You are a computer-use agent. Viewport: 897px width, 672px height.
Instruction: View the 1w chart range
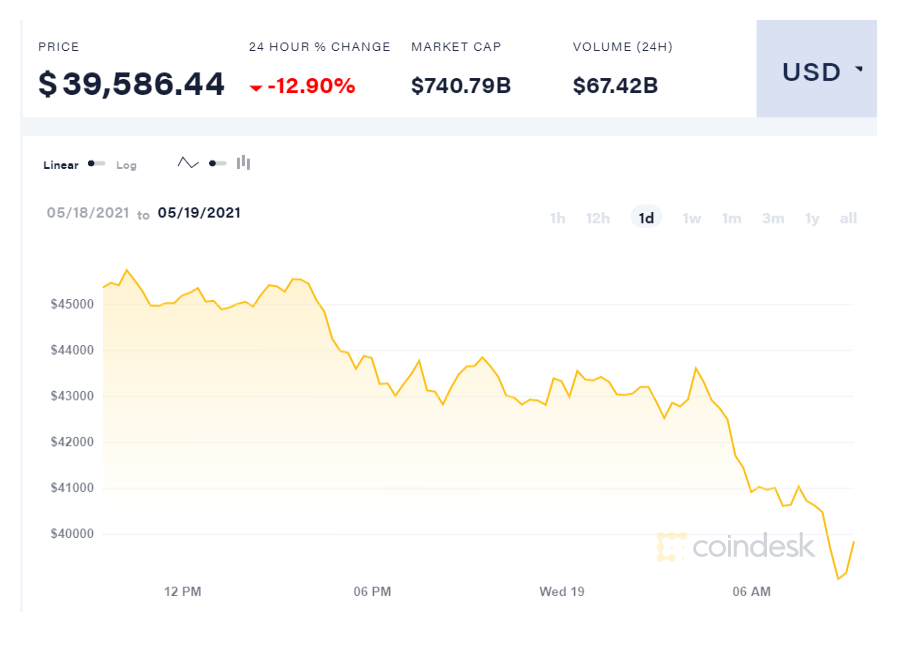click(x=691, y=217)
